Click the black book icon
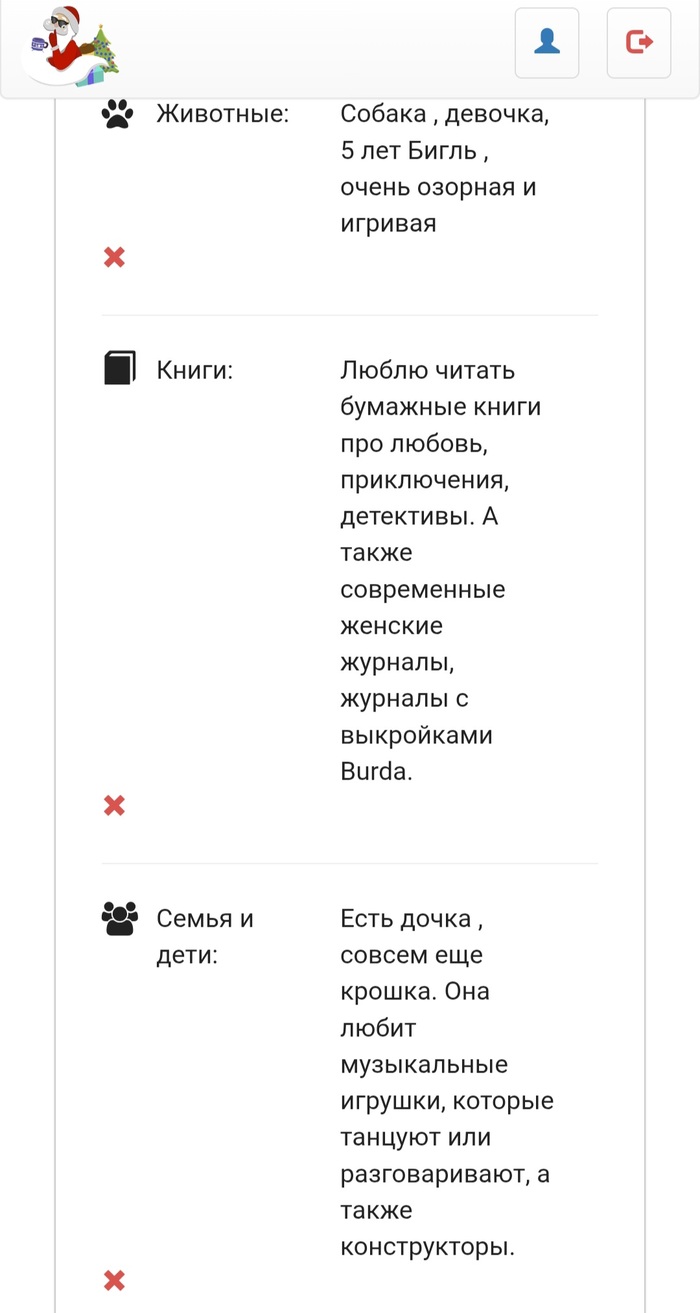This screenshot has width=700, height=1313. pos(118,368)
